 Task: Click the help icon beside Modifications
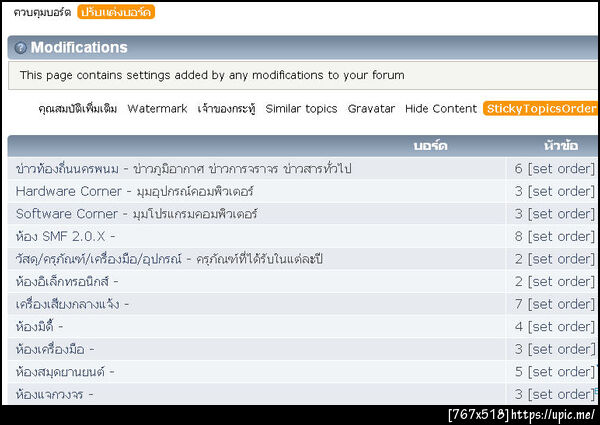pyautogui.click(x=20, y=48)
